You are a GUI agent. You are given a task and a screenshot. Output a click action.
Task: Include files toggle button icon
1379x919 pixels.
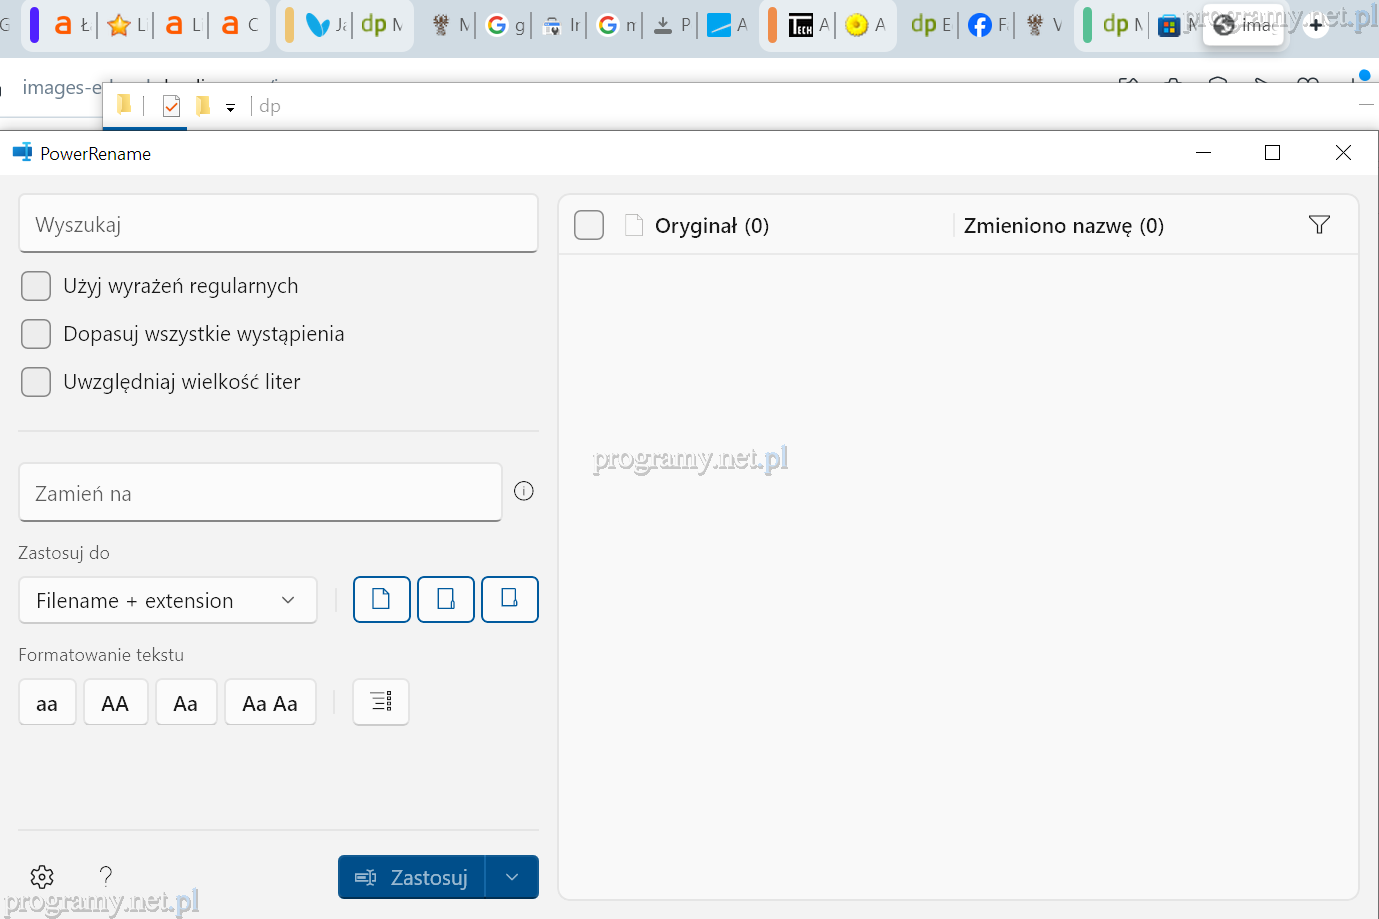click(381, 600)
